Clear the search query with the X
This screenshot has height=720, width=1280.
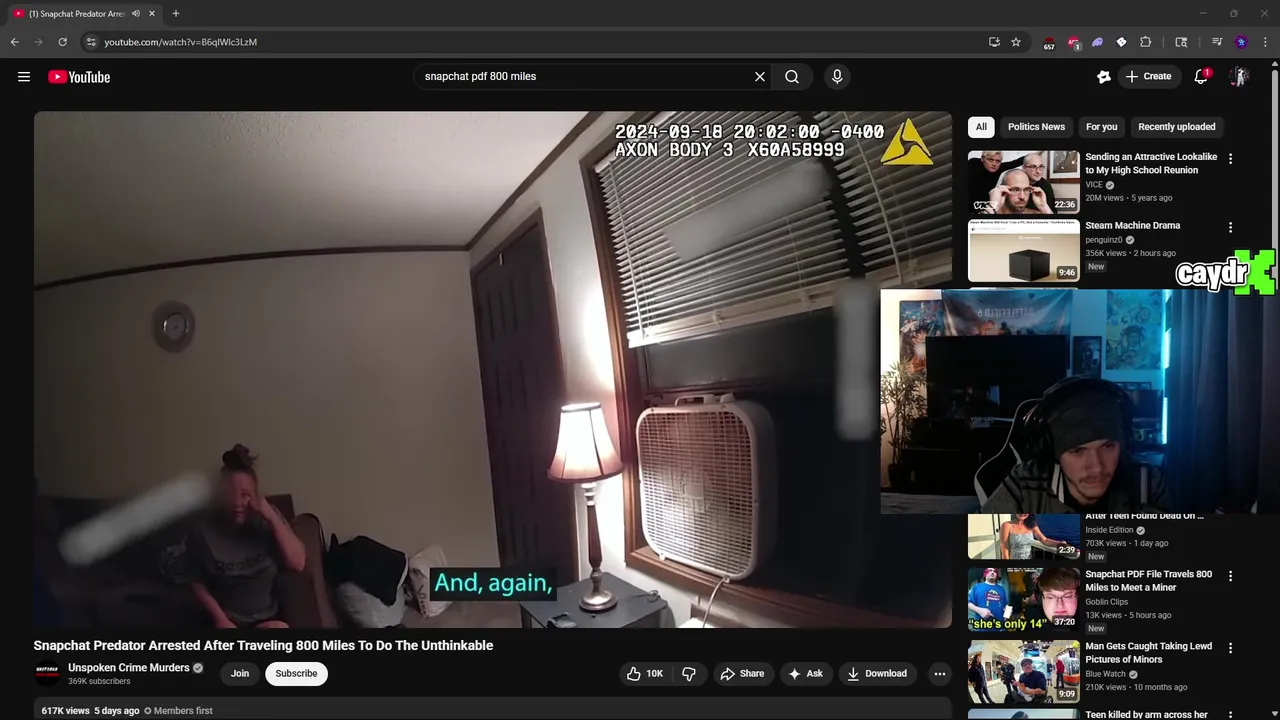760,77
